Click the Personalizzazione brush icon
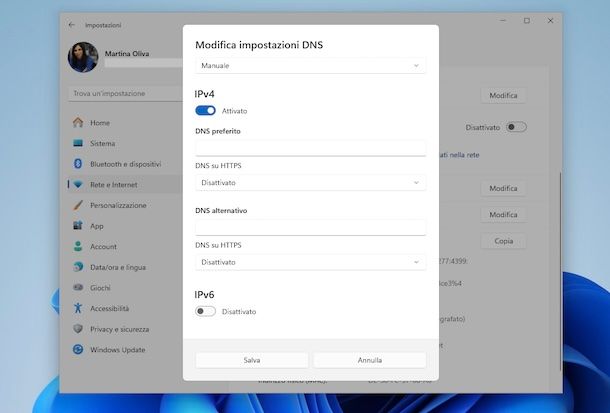 click(78, 205)
